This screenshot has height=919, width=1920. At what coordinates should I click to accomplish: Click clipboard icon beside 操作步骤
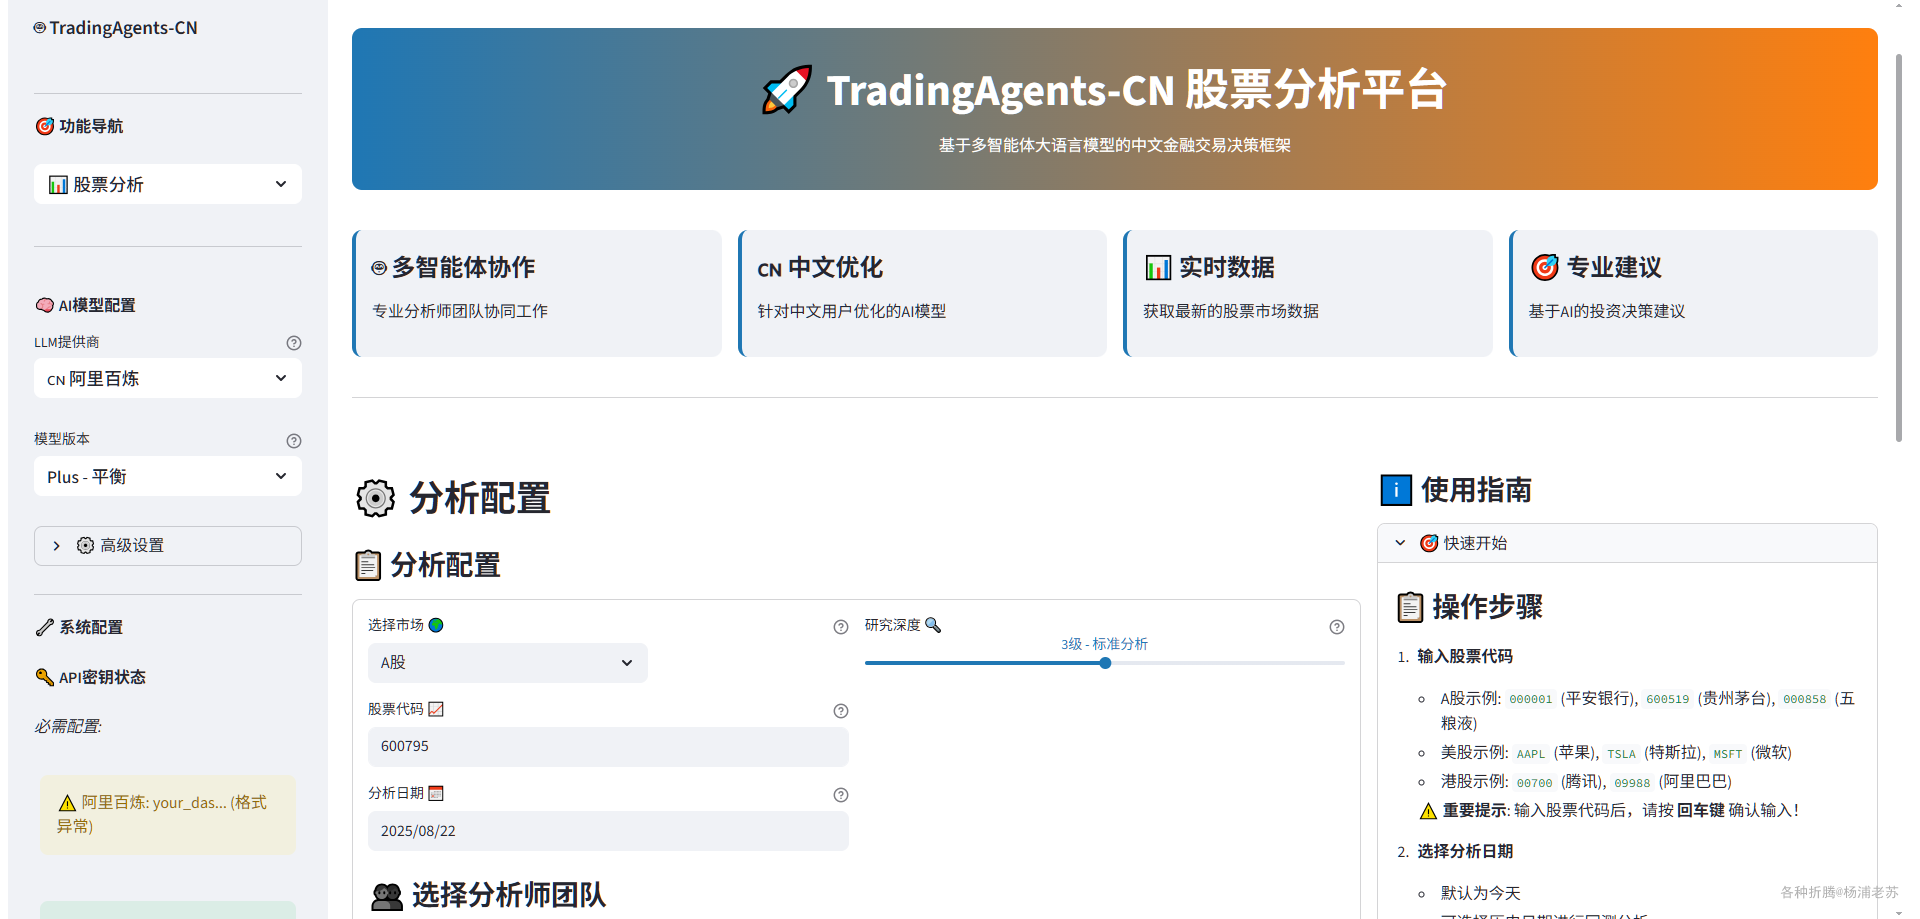(1410, 607)
